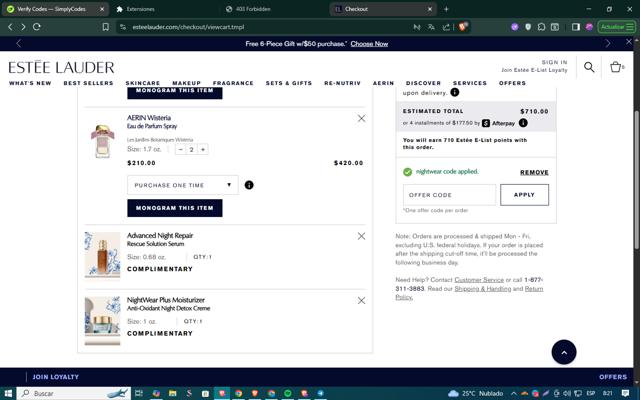Open Sets & Gifts menu
640x400 pixels.
pyautogui.click(x=289, y=83)
